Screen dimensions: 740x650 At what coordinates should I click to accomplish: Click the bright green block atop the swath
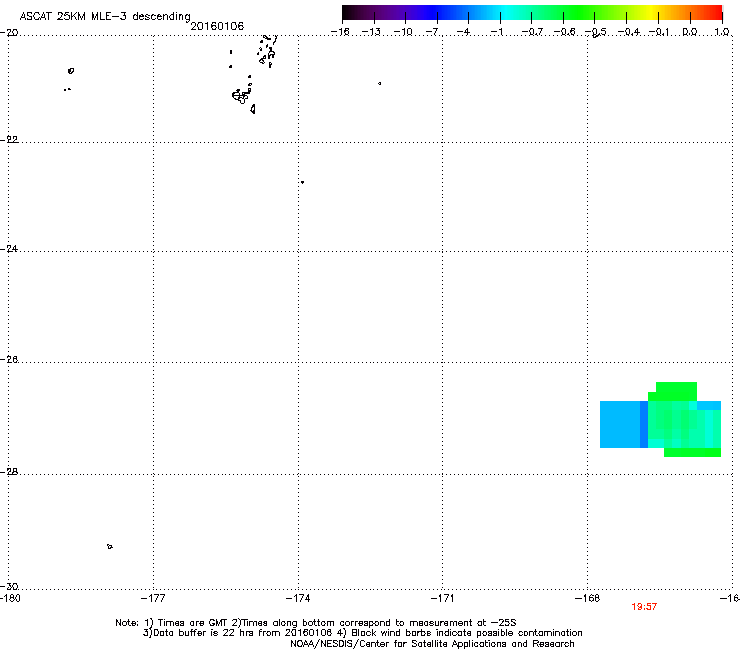point(676,391)
